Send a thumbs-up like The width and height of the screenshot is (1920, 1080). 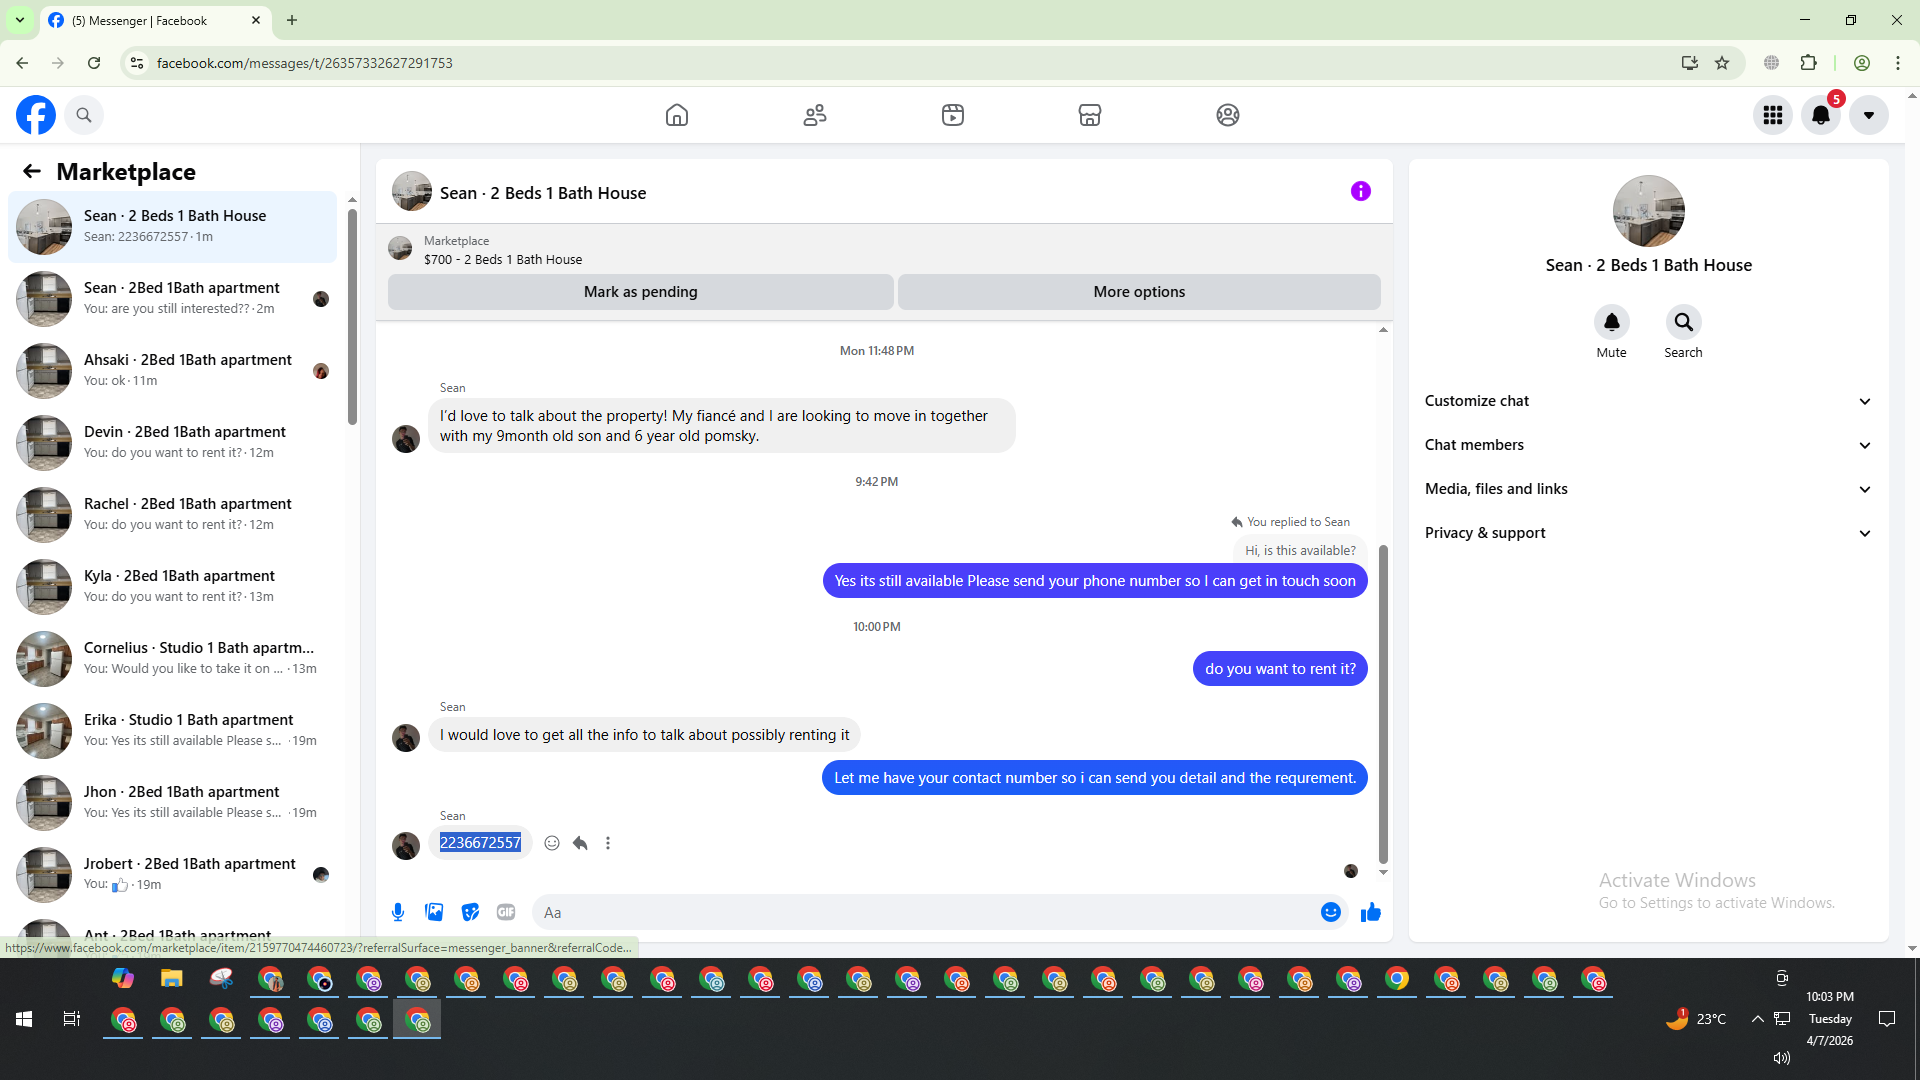coord(1371,912)
